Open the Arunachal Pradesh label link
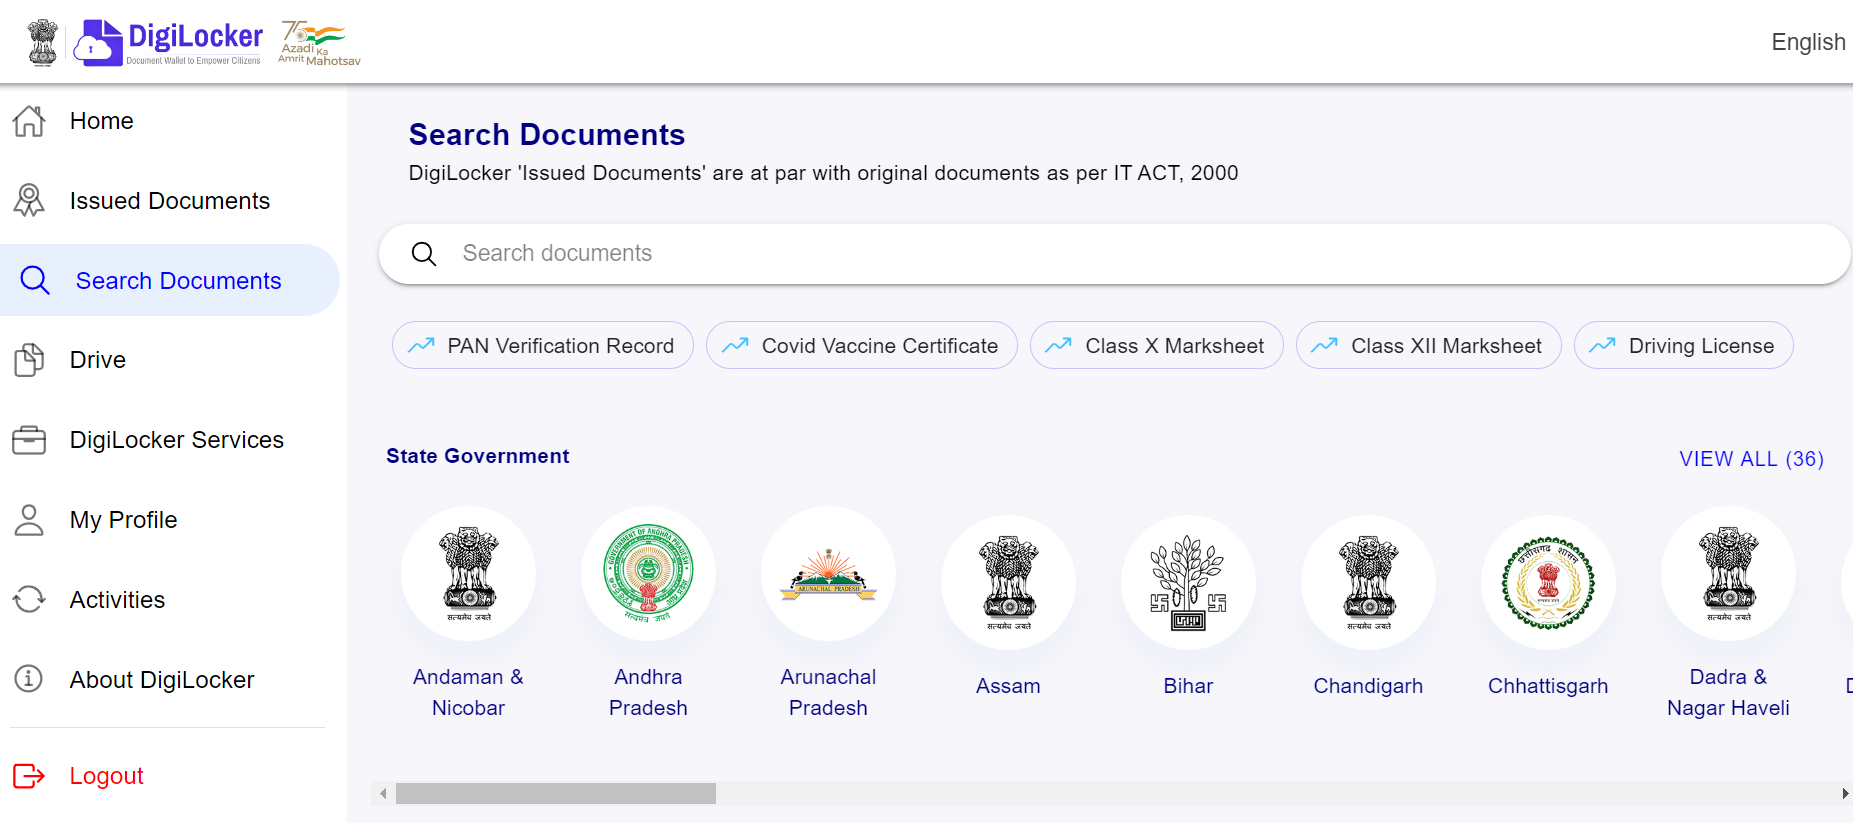The width and height of the screenshot is (1853, 823). (x=829, y=692)
